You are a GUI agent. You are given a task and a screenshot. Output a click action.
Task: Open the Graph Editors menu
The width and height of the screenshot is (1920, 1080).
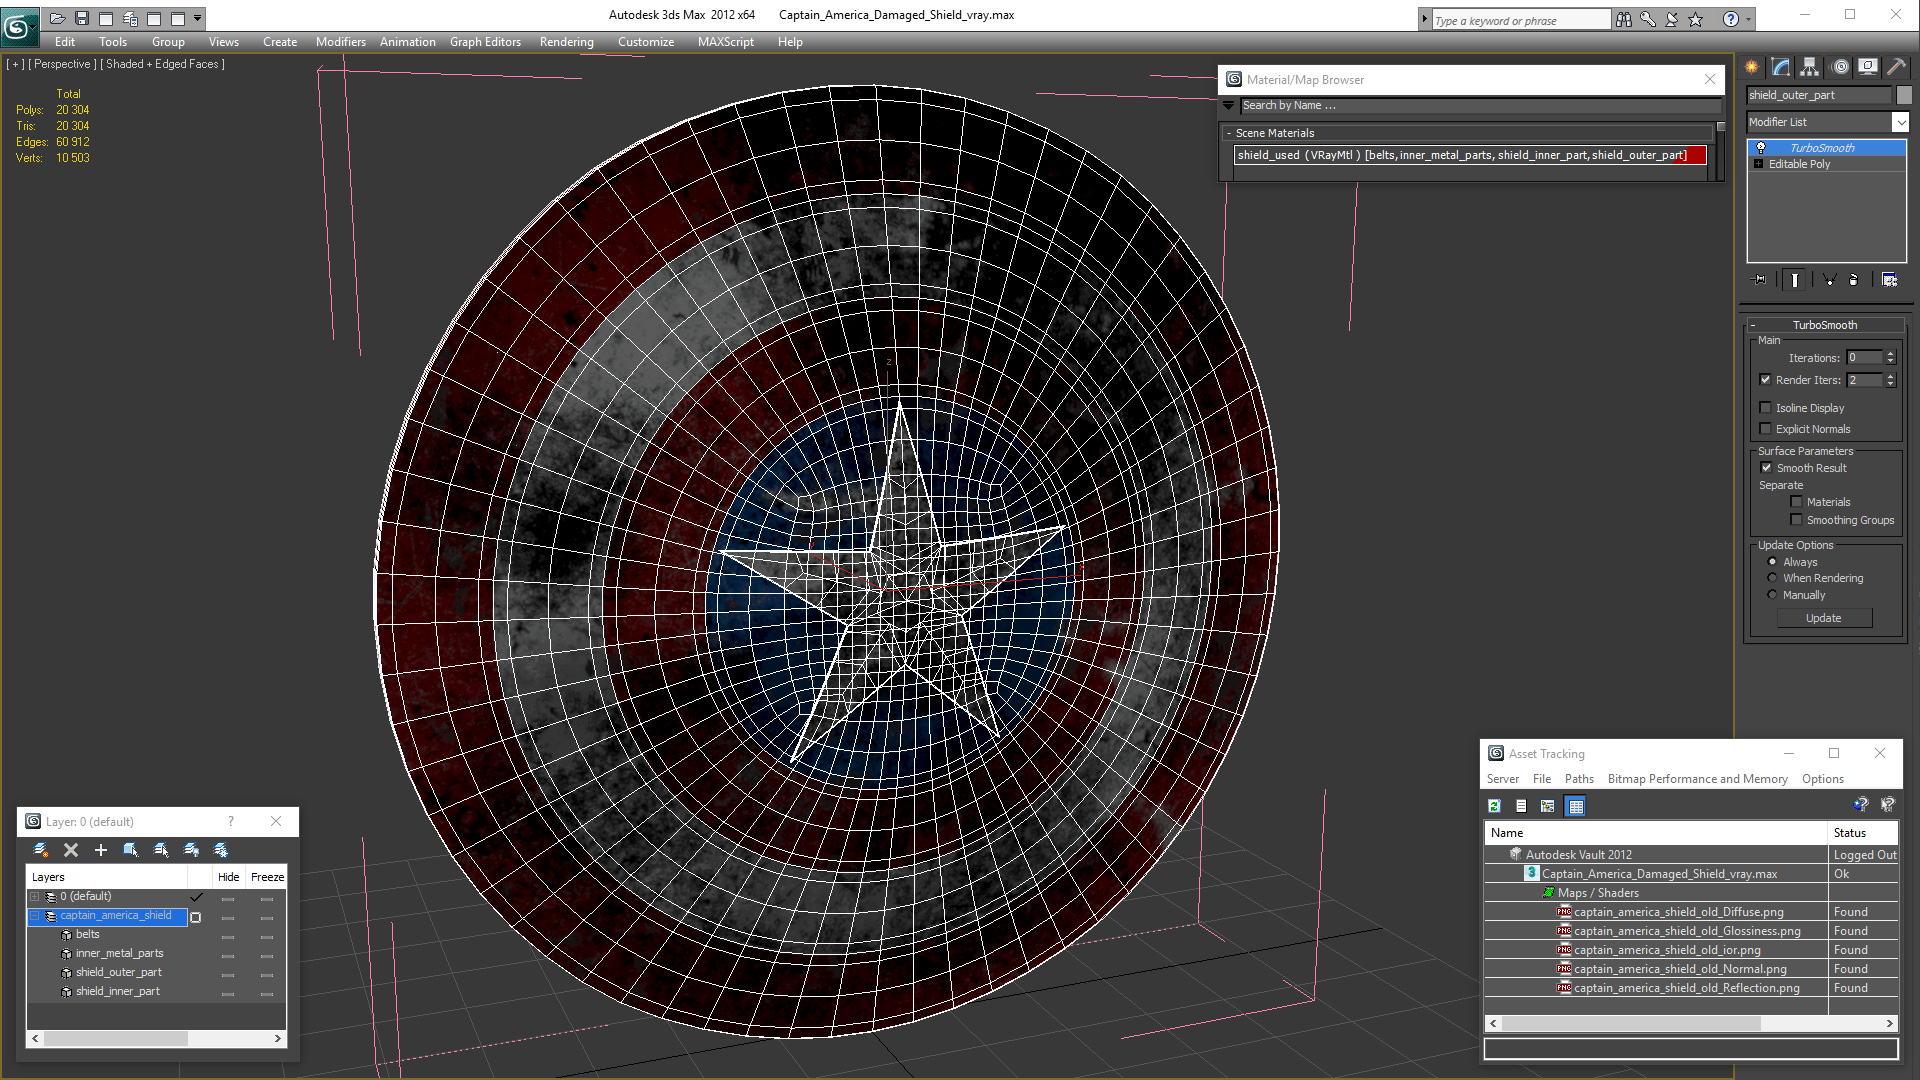click(x=485, y=42)
